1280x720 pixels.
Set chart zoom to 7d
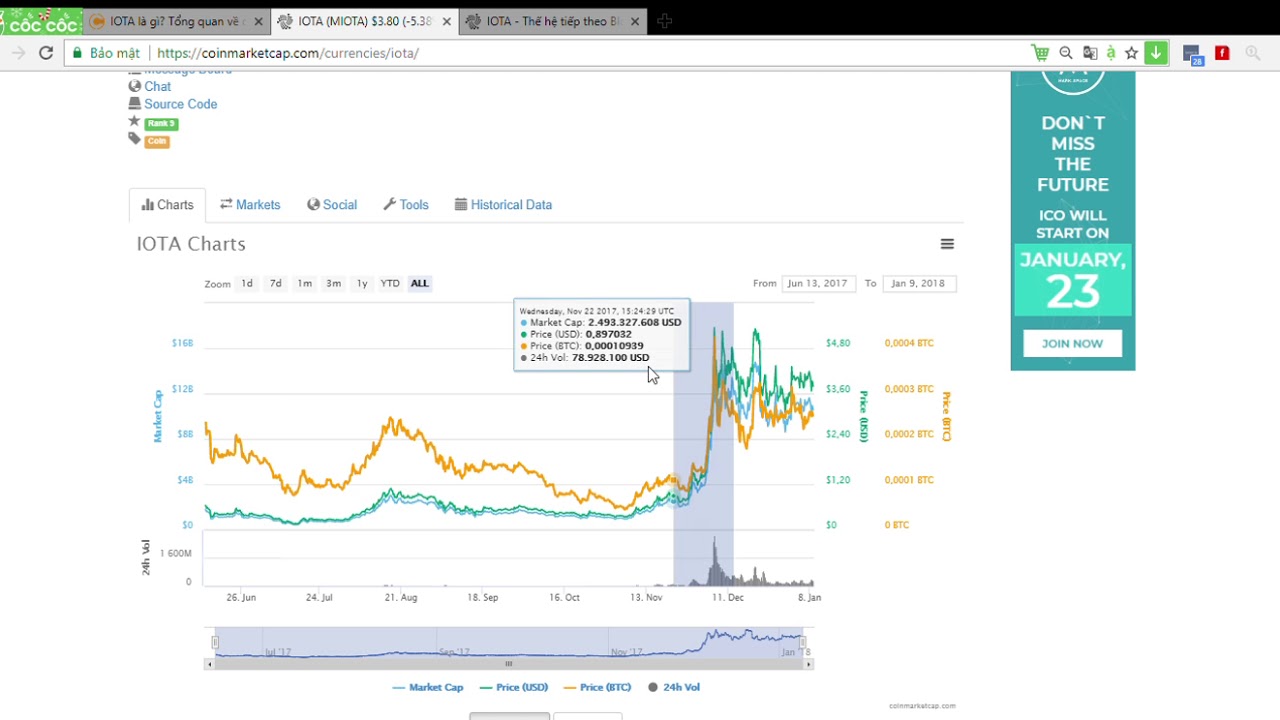point(276,283)
